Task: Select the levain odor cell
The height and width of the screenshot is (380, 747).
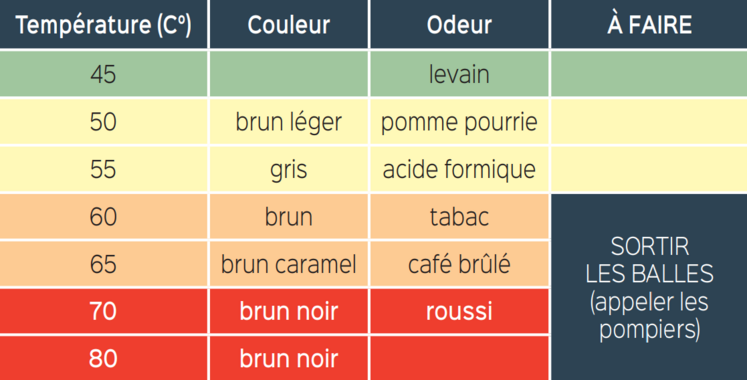Action: (459, 74)
